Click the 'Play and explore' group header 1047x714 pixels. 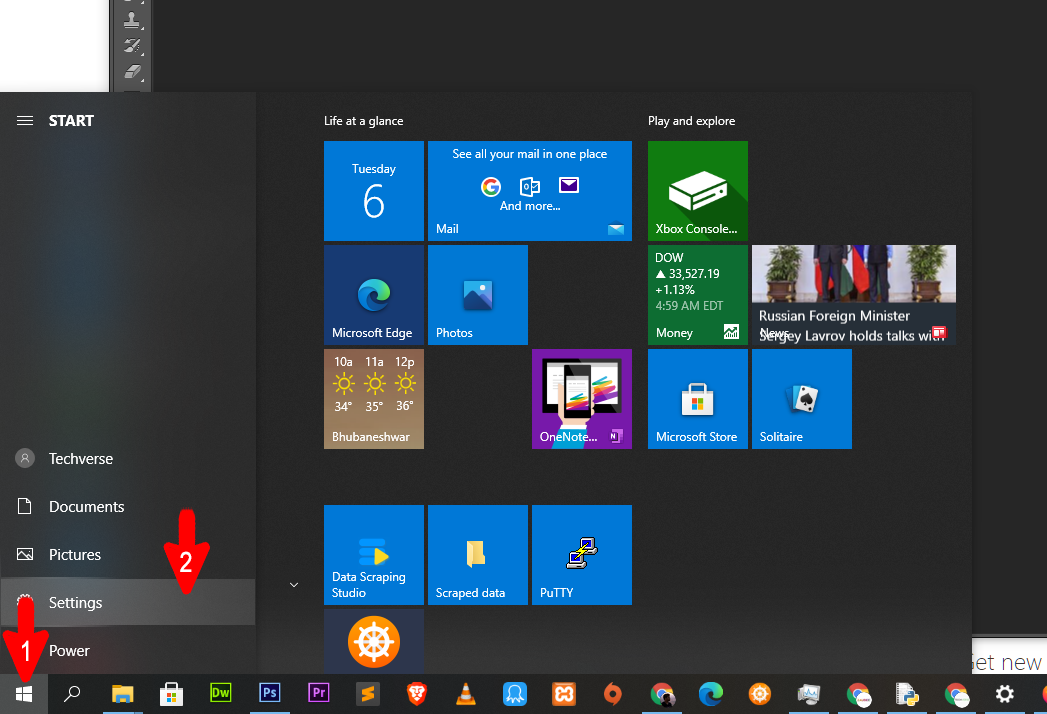pyautogui.click(x=692, y=121)
